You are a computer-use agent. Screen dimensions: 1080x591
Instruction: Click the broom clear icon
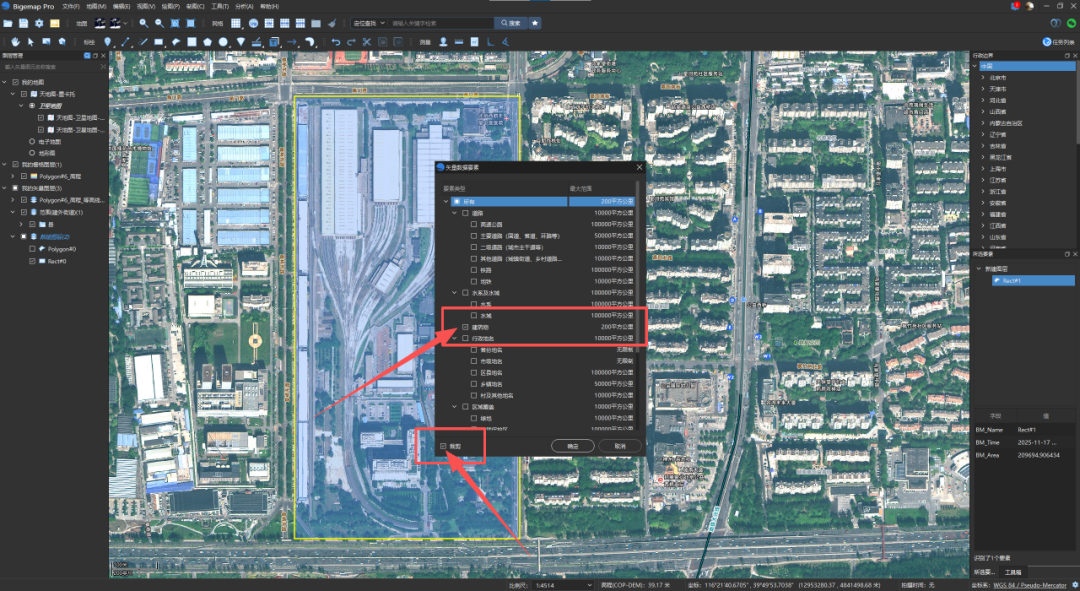coord(332,23)
